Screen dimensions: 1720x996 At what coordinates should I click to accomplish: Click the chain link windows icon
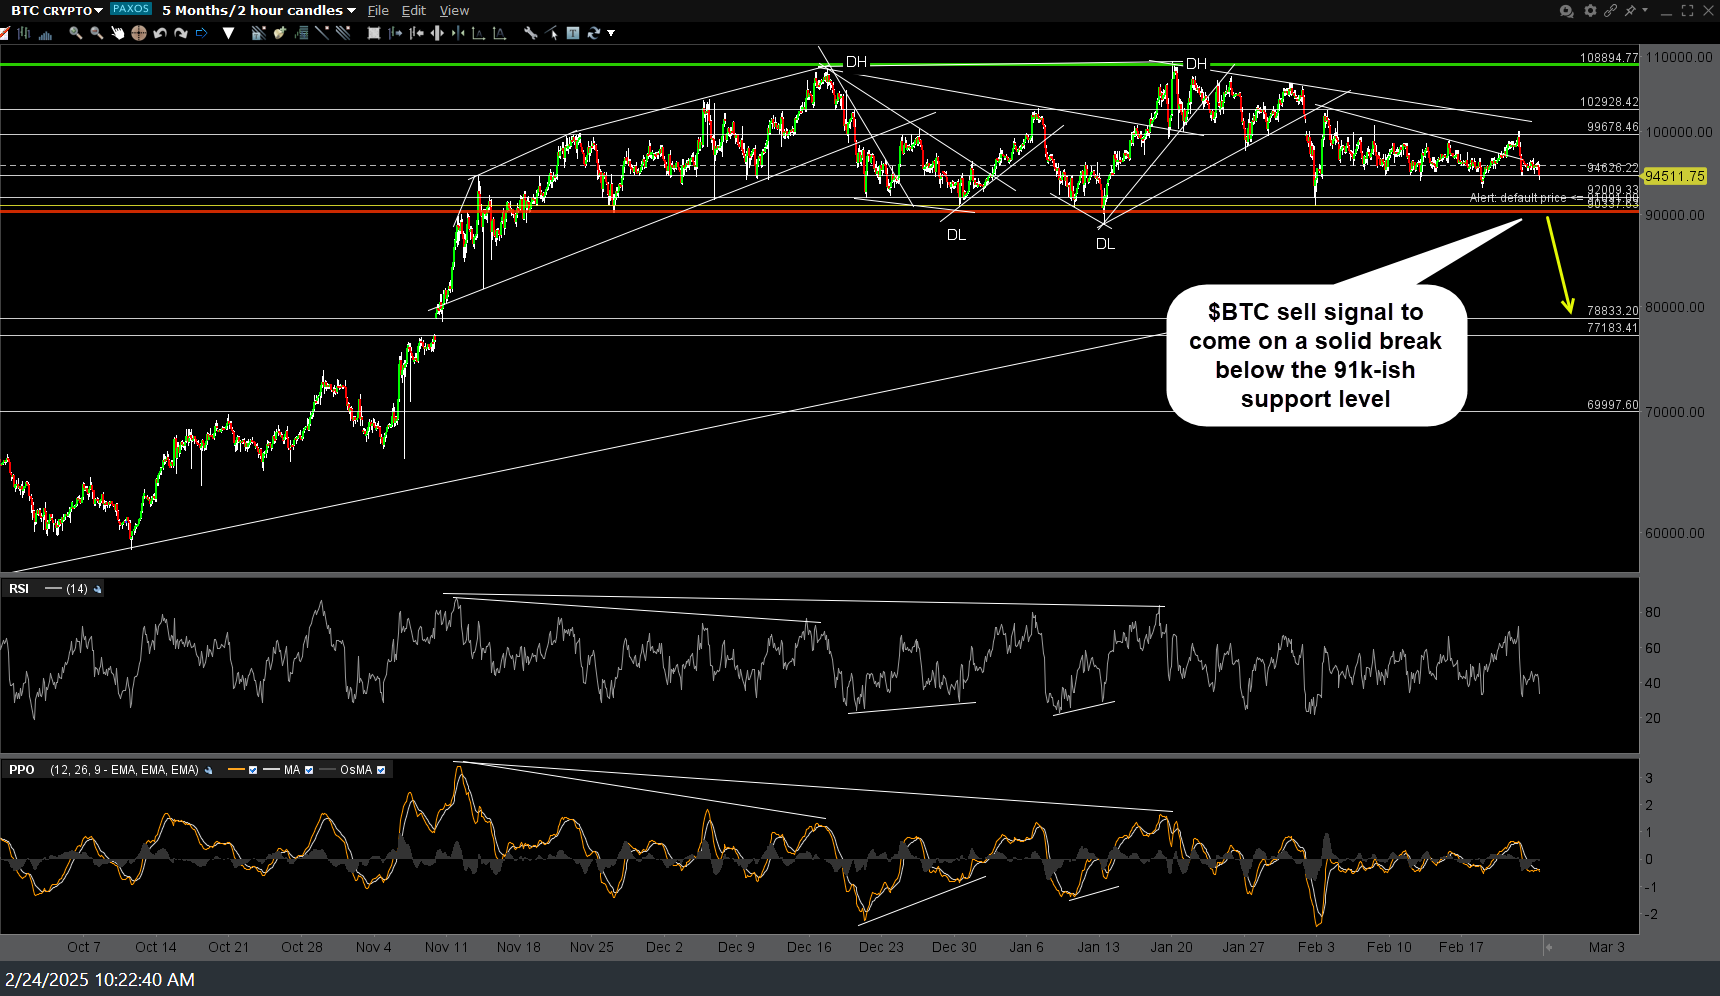(x=1610, y=11)
